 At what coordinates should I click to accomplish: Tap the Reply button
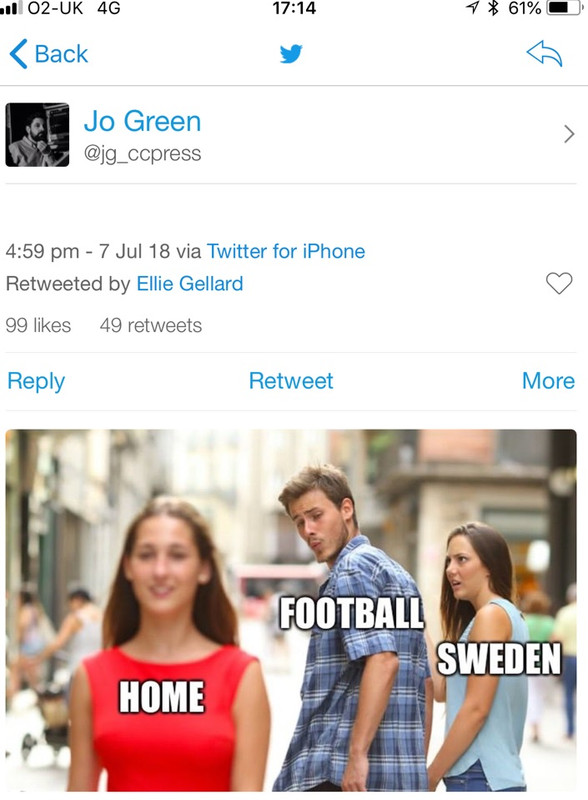(x=36, y=381)
